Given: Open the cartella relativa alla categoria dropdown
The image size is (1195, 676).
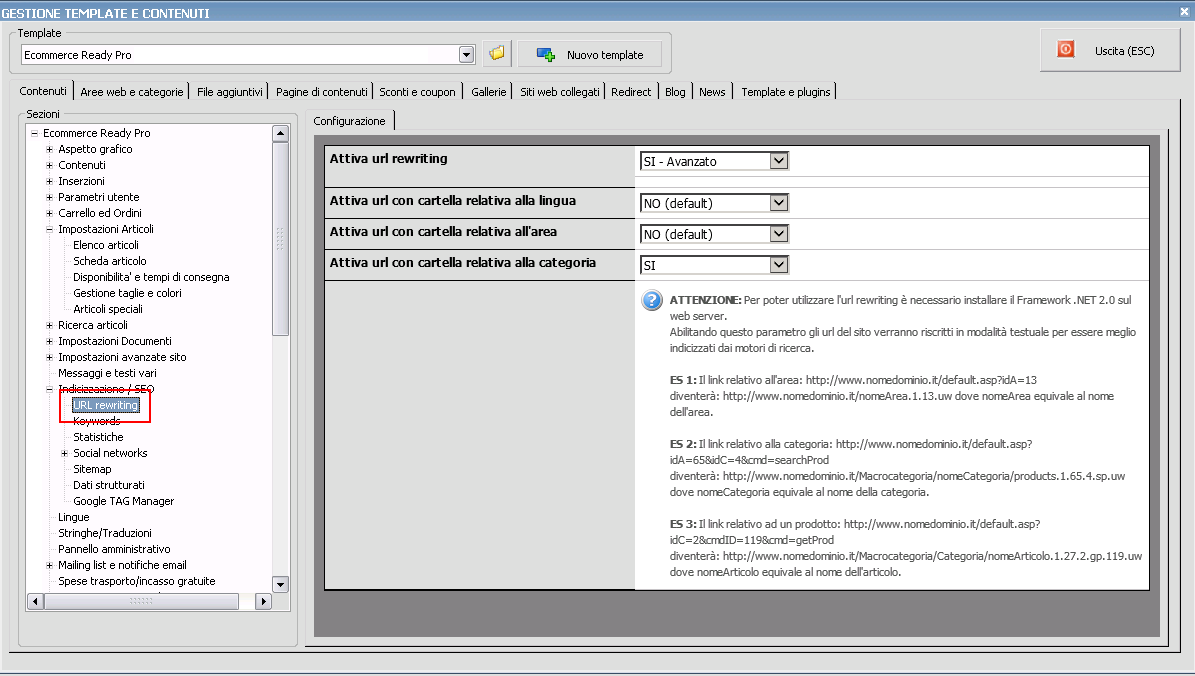Looking at the screenshot, I should click(x=779, y=265).
